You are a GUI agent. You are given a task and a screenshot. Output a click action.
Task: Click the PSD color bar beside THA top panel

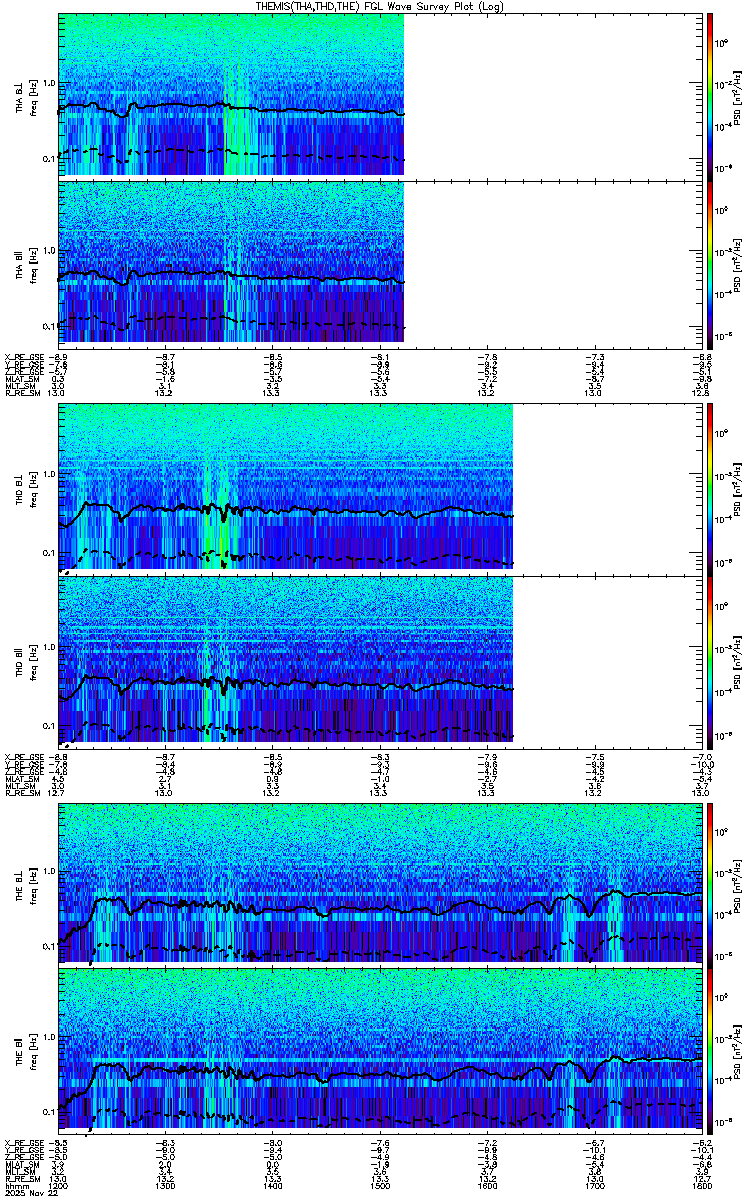[709, 94]
